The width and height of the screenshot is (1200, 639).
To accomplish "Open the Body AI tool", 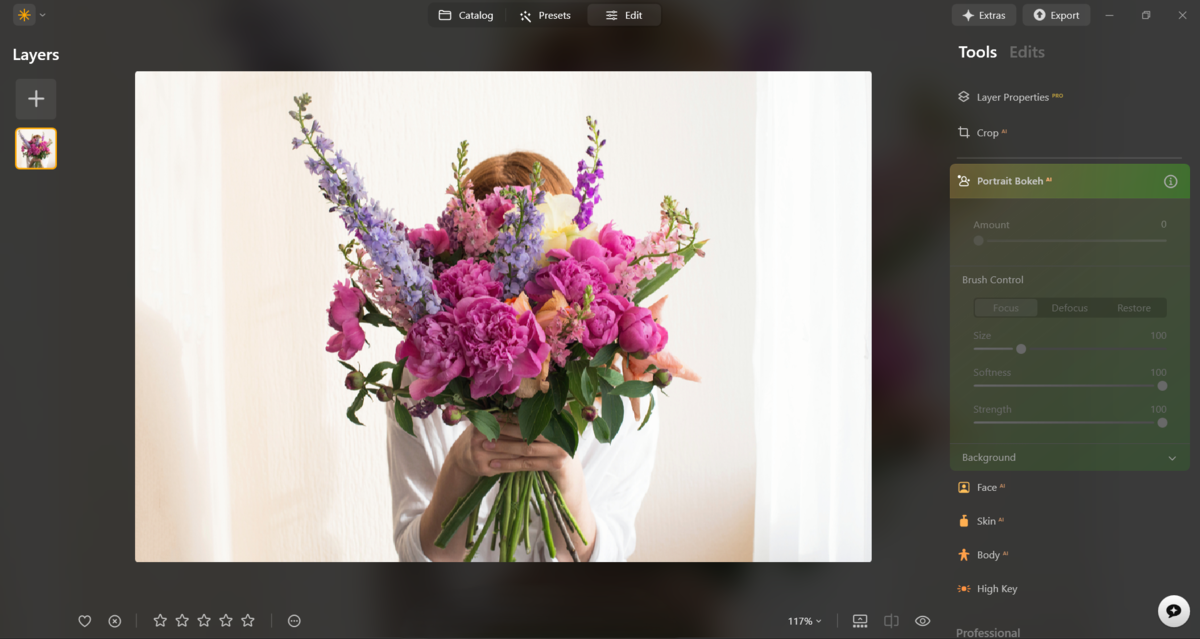I will [987, 555].
